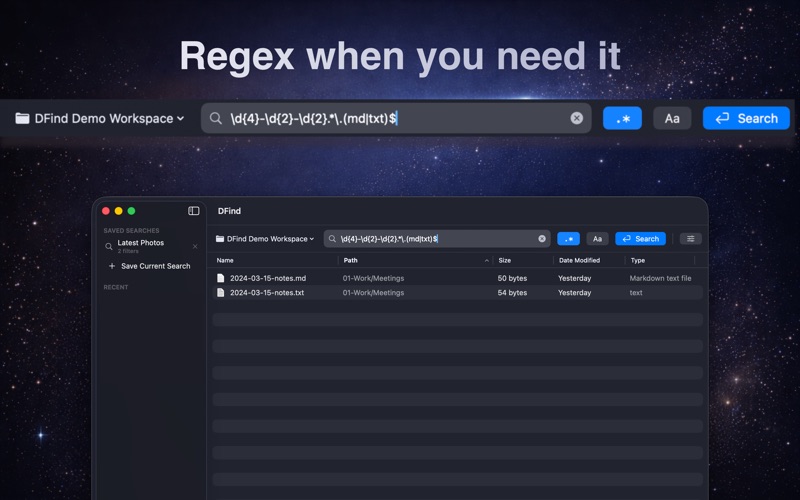Click the 50 bytes size cell
This screenshot has width=800, height=500.
pyautogui.click(x=512, y=278)
